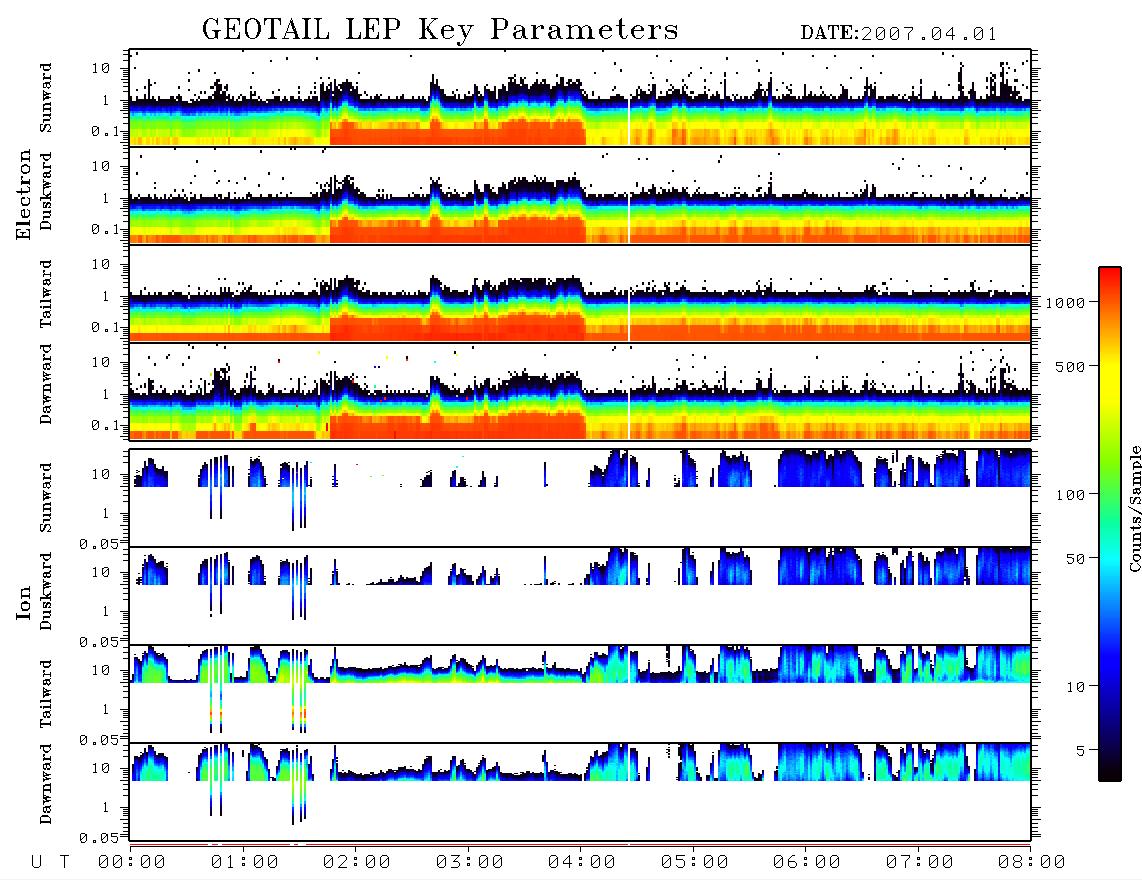Select the Electron Tailward spectrogram panel

coord(580,294)
